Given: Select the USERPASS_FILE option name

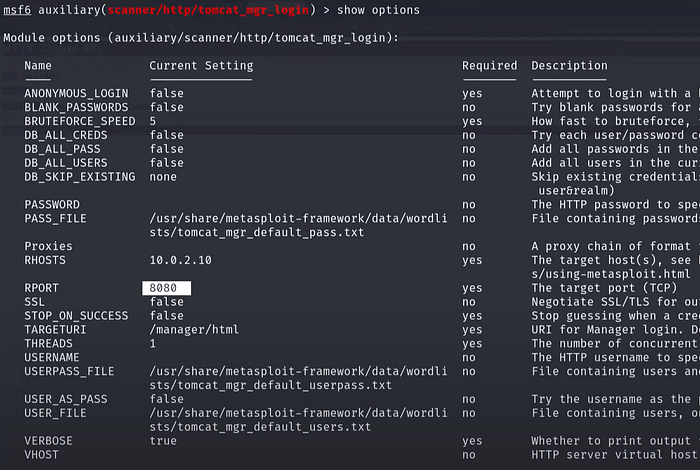Looking at the screenshot, I should (69, 371).
